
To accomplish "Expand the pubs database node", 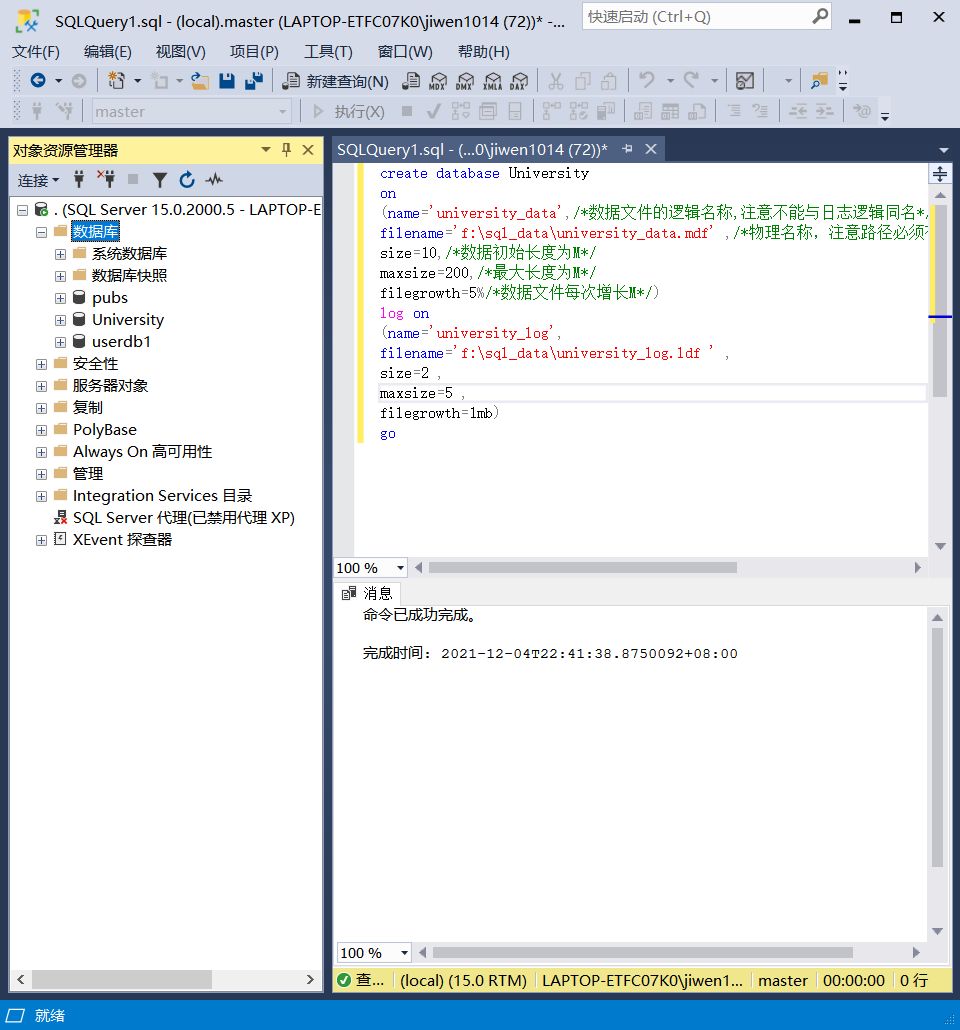I will [60, 298].
